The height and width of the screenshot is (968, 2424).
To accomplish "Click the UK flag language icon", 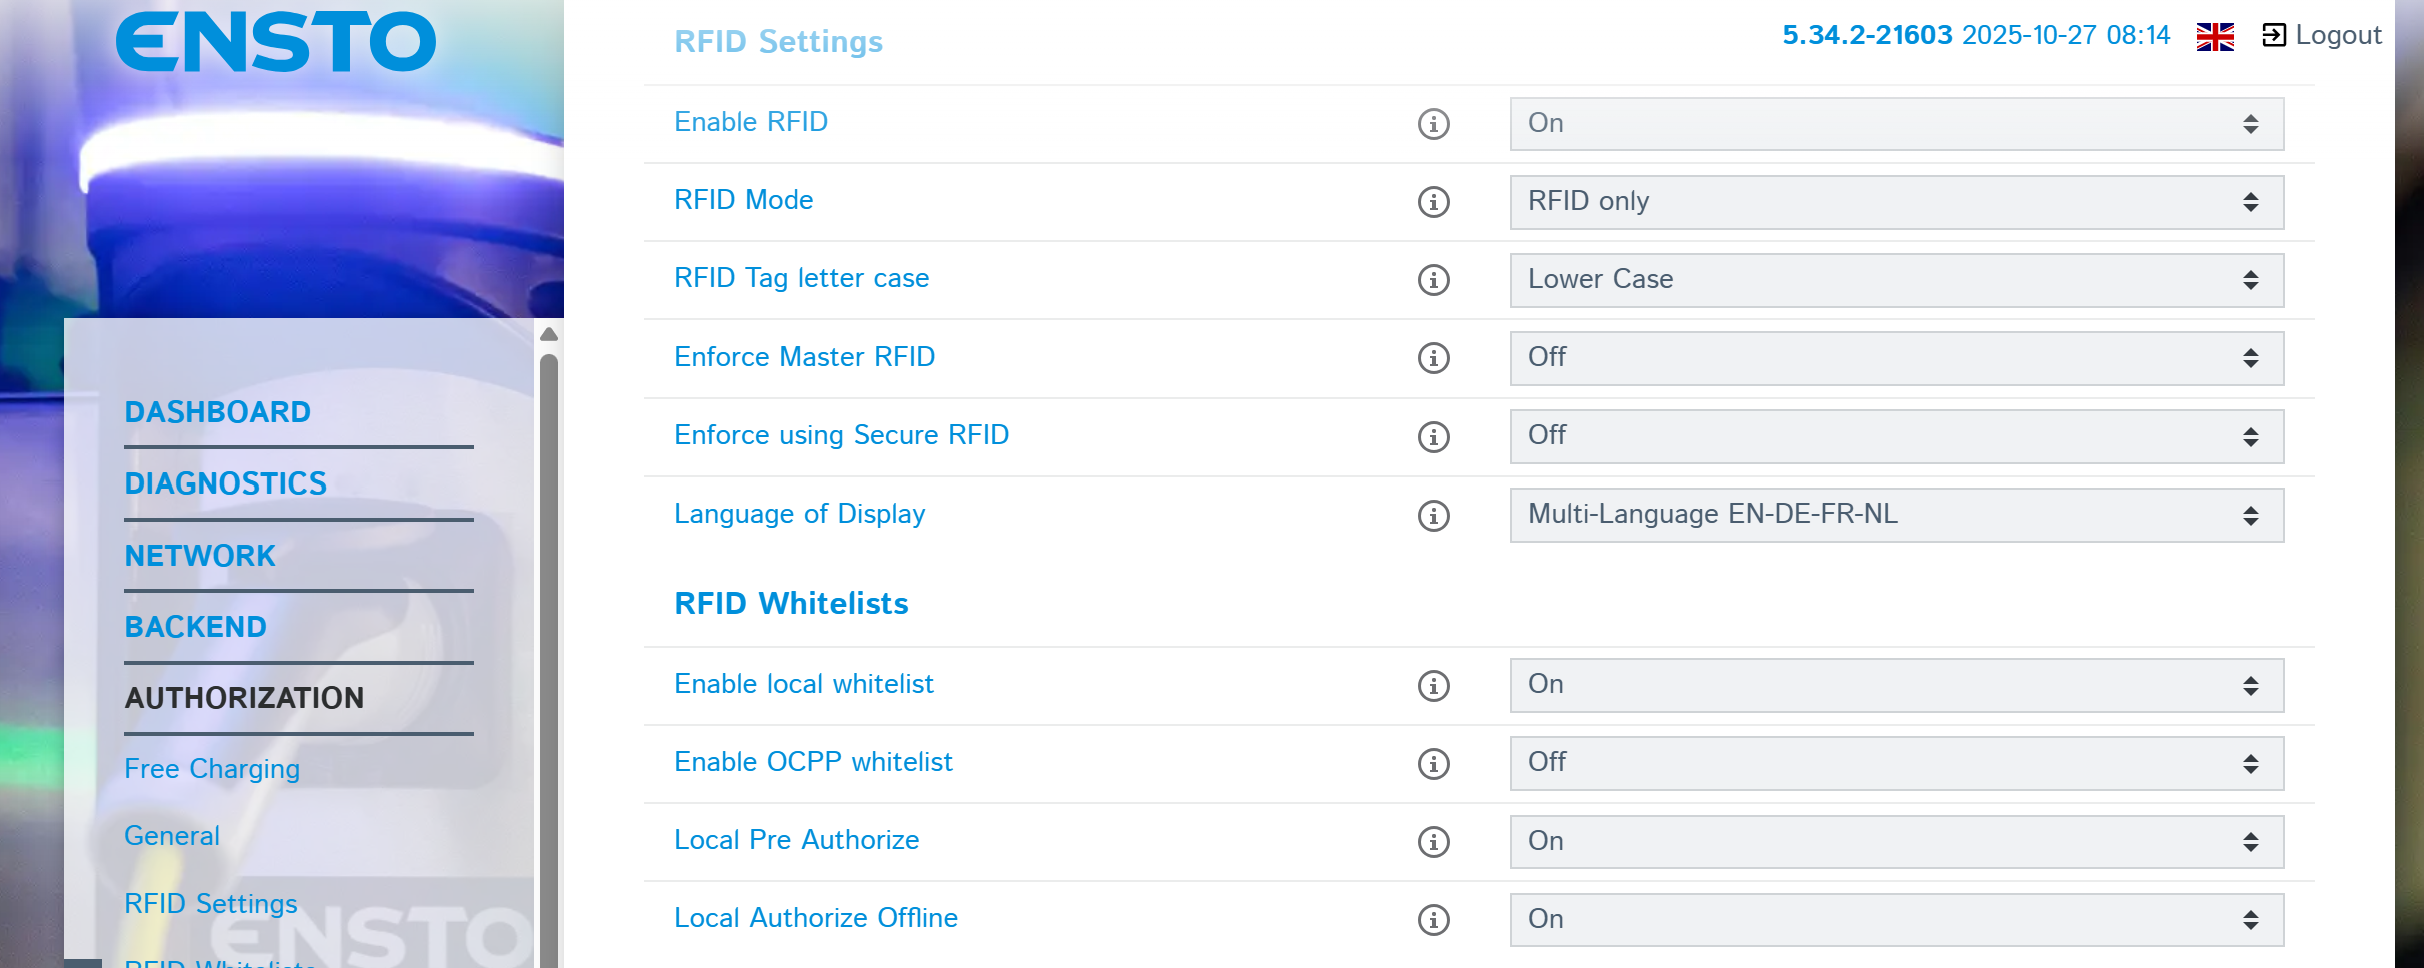I will (x=2215, y=36).
